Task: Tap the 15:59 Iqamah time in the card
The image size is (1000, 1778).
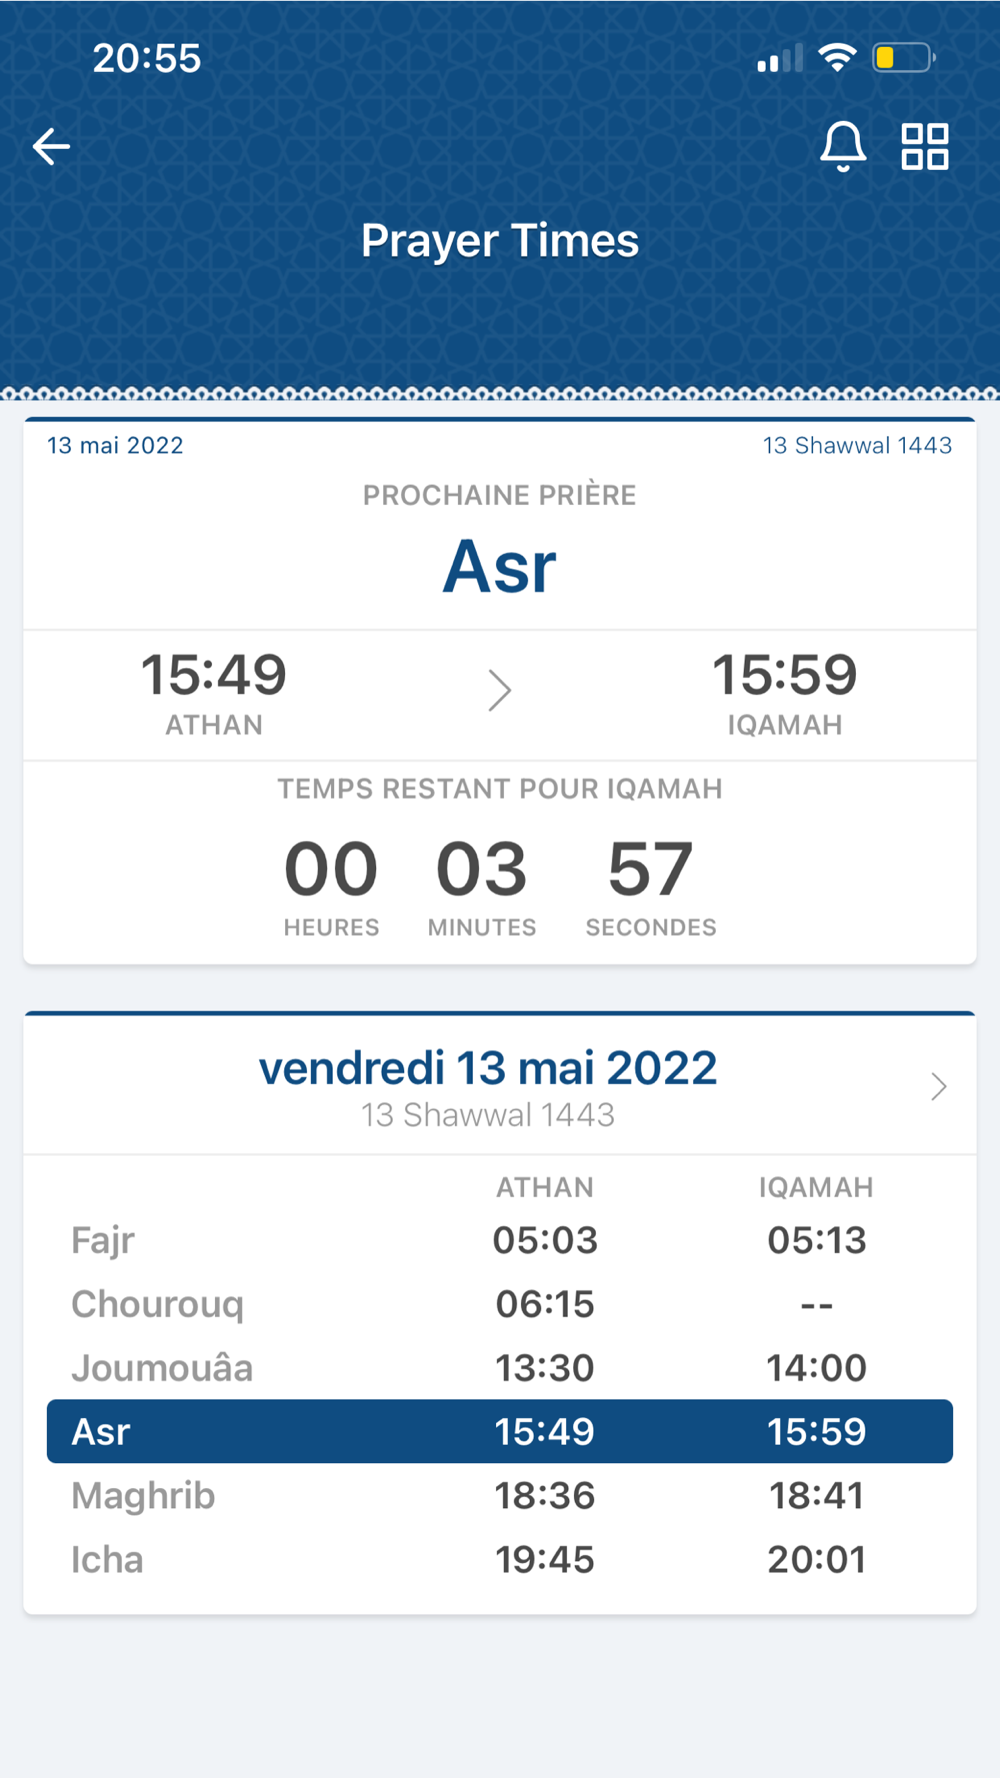Action: tap(785, 675)
